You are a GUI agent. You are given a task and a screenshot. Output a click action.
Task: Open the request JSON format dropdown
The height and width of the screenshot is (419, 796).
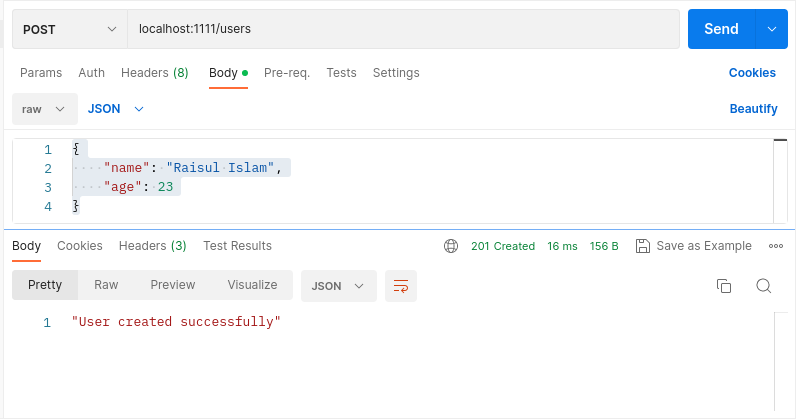pos(116,108)
